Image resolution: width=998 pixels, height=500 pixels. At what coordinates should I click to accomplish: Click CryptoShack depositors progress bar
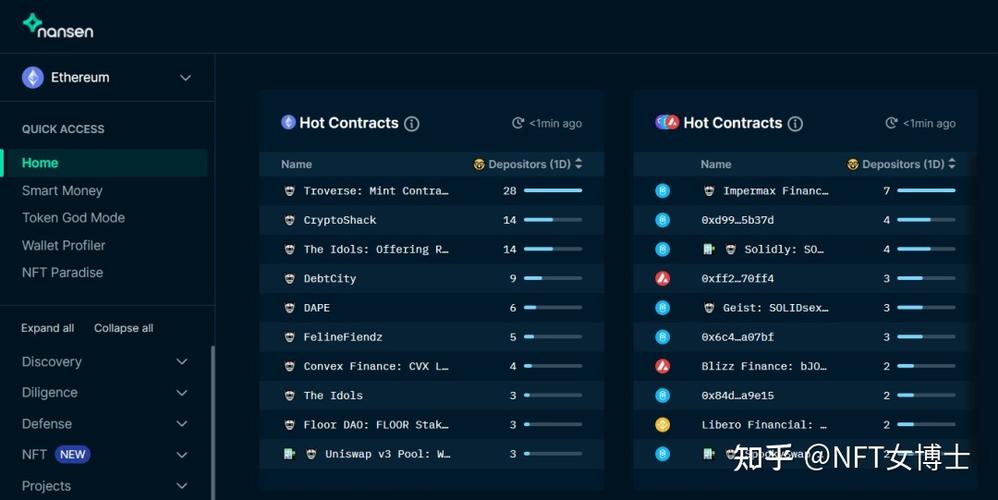click(x=552, y=219)
